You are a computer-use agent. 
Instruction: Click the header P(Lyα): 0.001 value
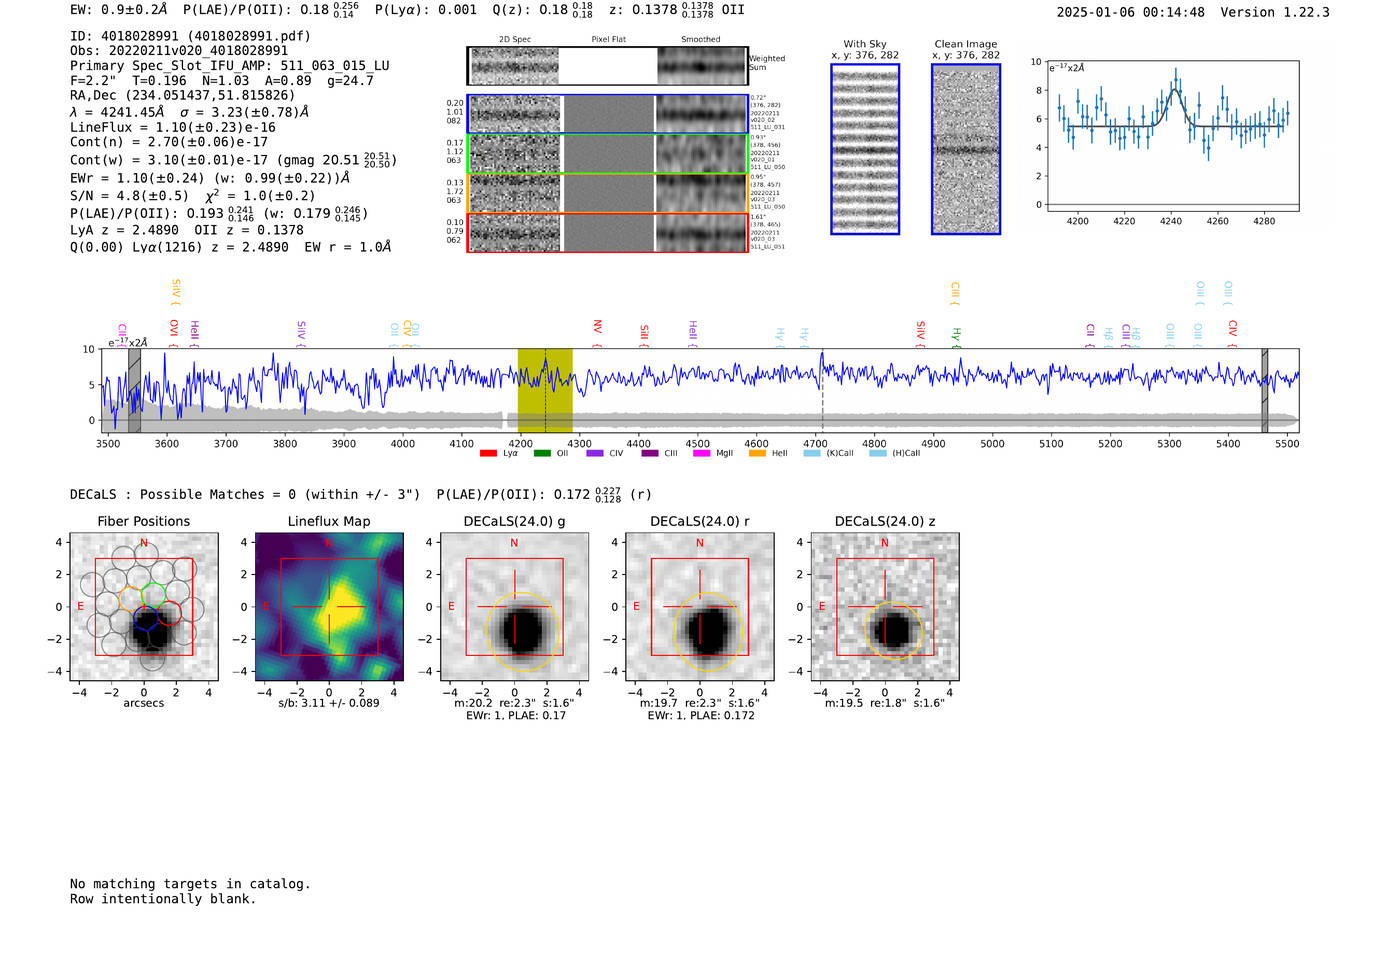click(426, 10)
